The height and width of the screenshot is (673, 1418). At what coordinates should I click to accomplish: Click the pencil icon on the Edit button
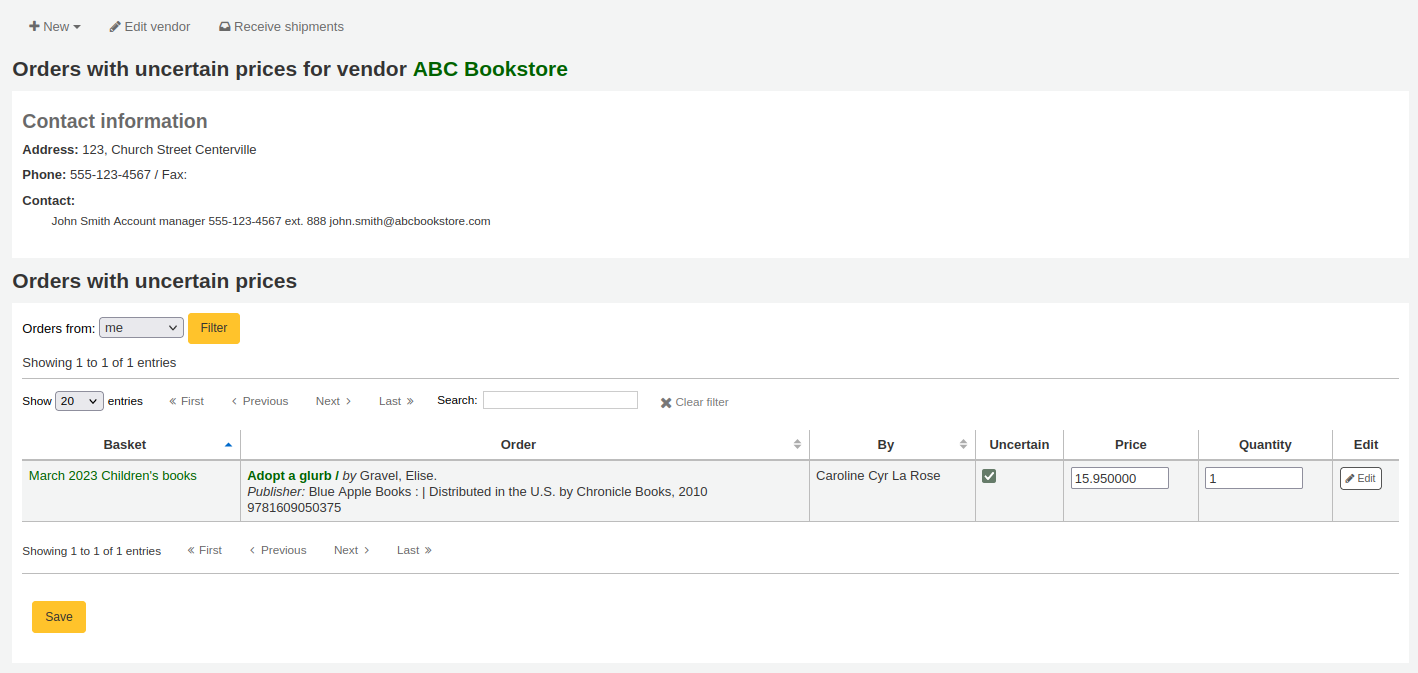pos(1350,478)
